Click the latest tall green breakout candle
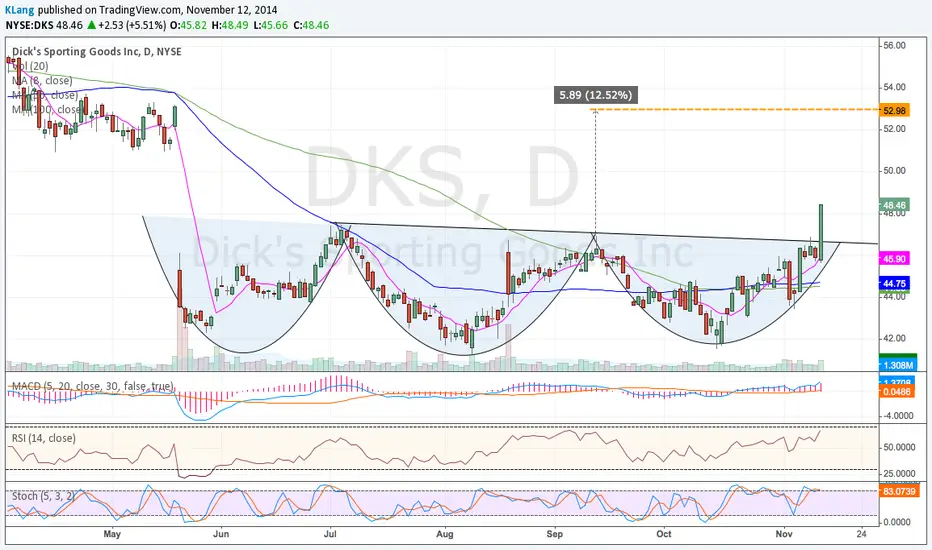This screenshot has width=932, height=550. tap(821, 233)
